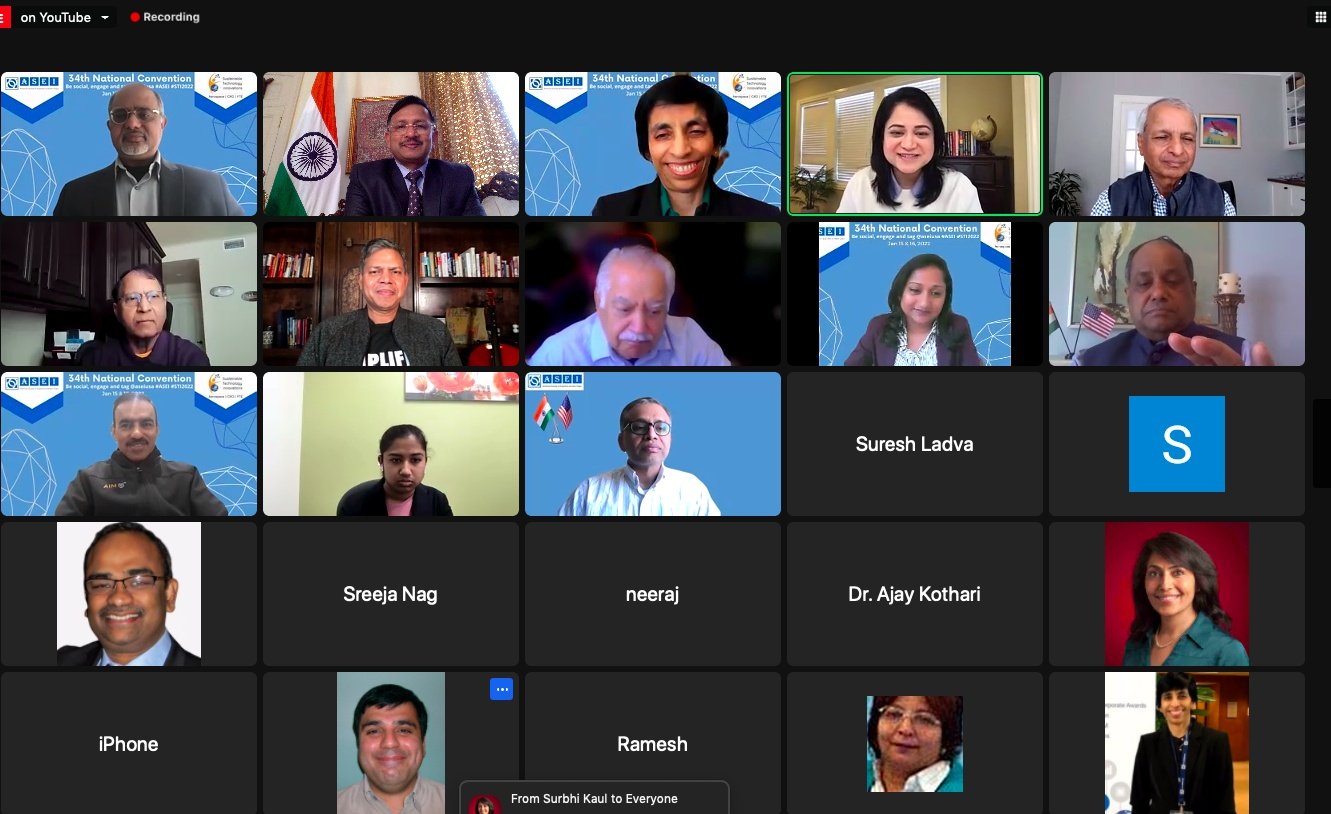The width and height of the screenshot is (1331, 814).
Task: Select the Sreeja Nag participant tile
Action: (391, 594)
